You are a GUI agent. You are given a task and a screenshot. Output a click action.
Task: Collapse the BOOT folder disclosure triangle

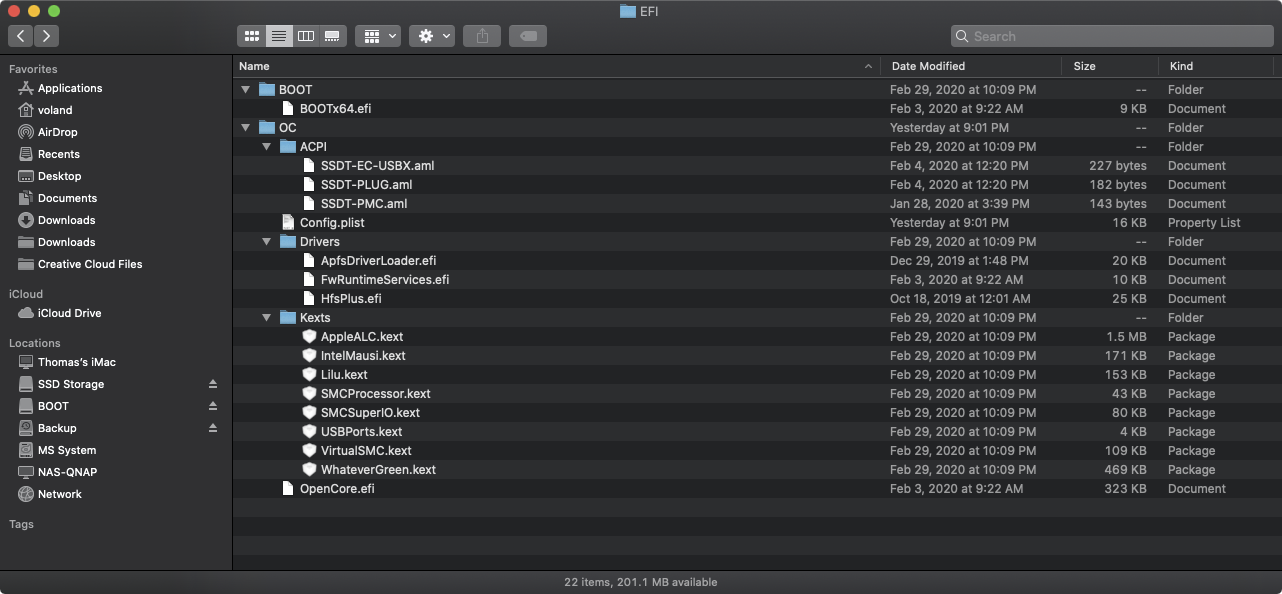point(246,90)
